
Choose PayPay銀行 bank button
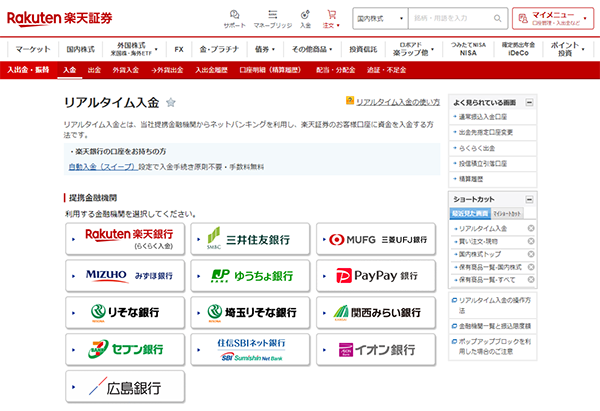(x=376, y=276)
